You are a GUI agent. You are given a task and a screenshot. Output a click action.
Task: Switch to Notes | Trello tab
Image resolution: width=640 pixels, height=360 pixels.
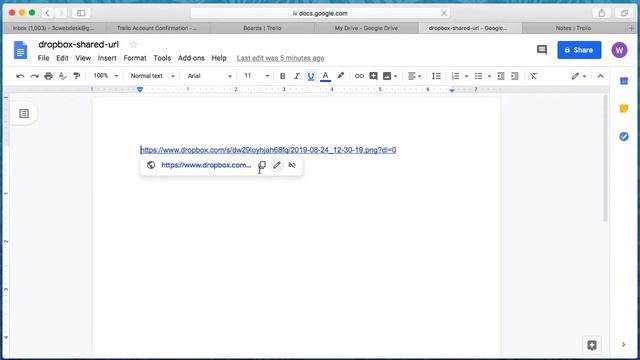[573, 28]
